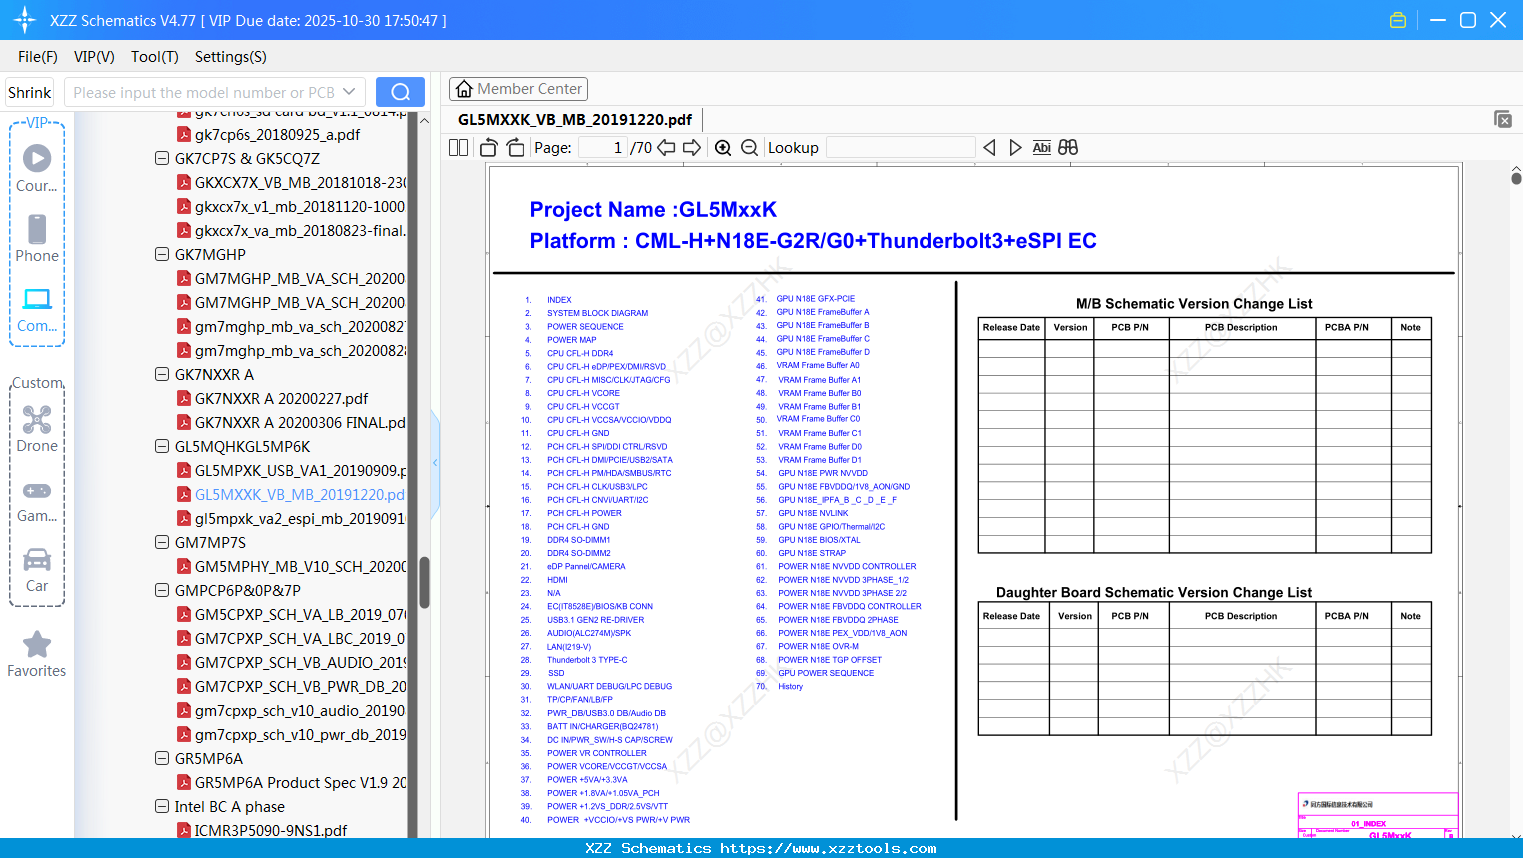The height and width of the screenshot is (858, 1523).
Task: Collapse the file tree with the side handle
Action: [x=435, y=462]
